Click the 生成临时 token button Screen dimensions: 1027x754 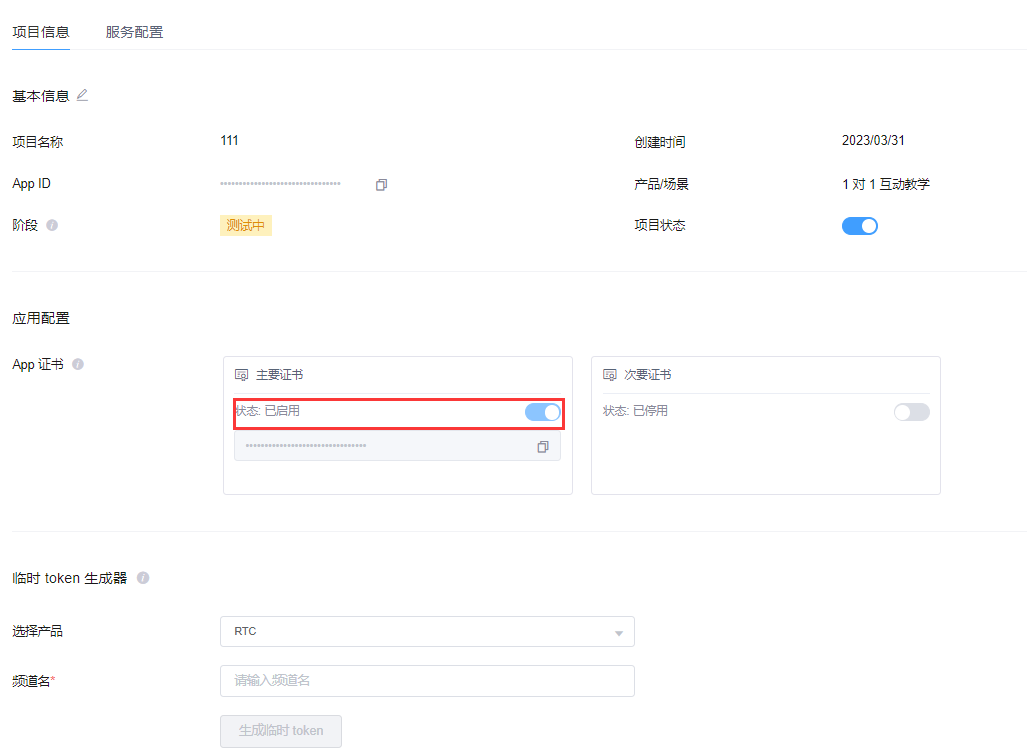point(281,731)
